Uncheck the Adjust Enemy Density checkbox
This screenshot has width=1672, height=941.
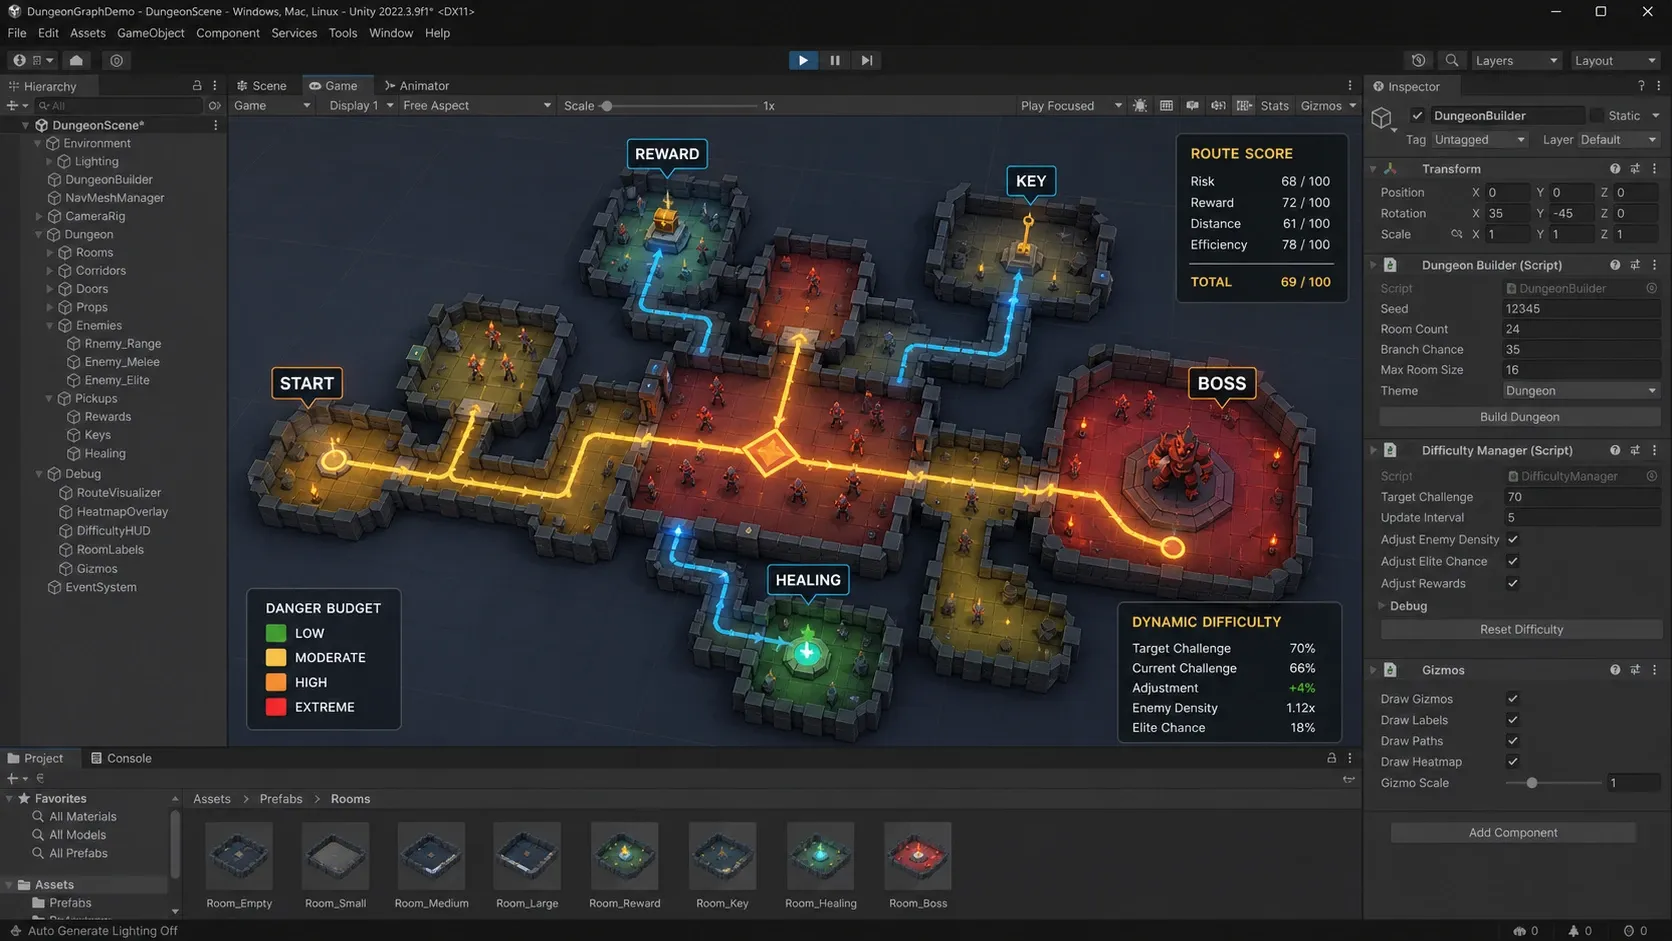[1513, 539]
